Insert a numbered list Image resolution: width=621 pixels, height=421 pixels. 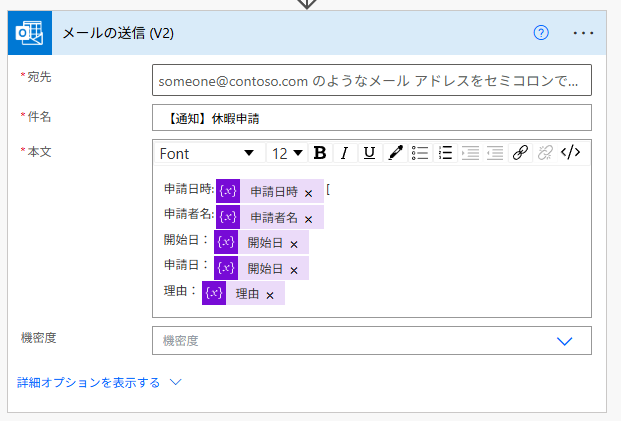point(445,153)
